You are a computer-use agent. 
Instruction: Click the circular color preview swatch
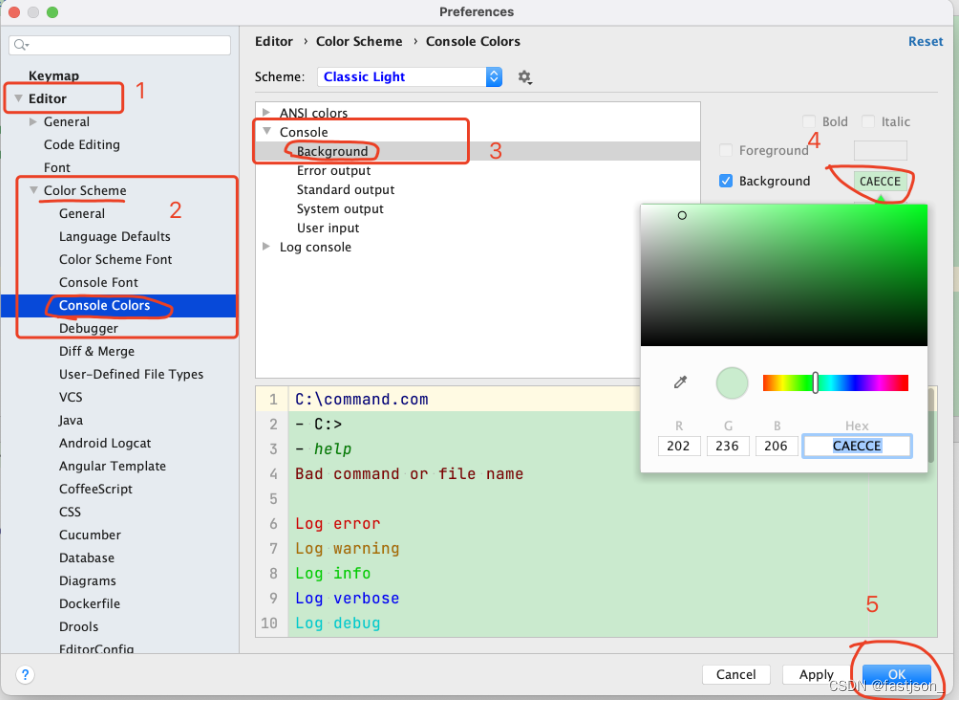pyautogui.click(x=732, y=383)
